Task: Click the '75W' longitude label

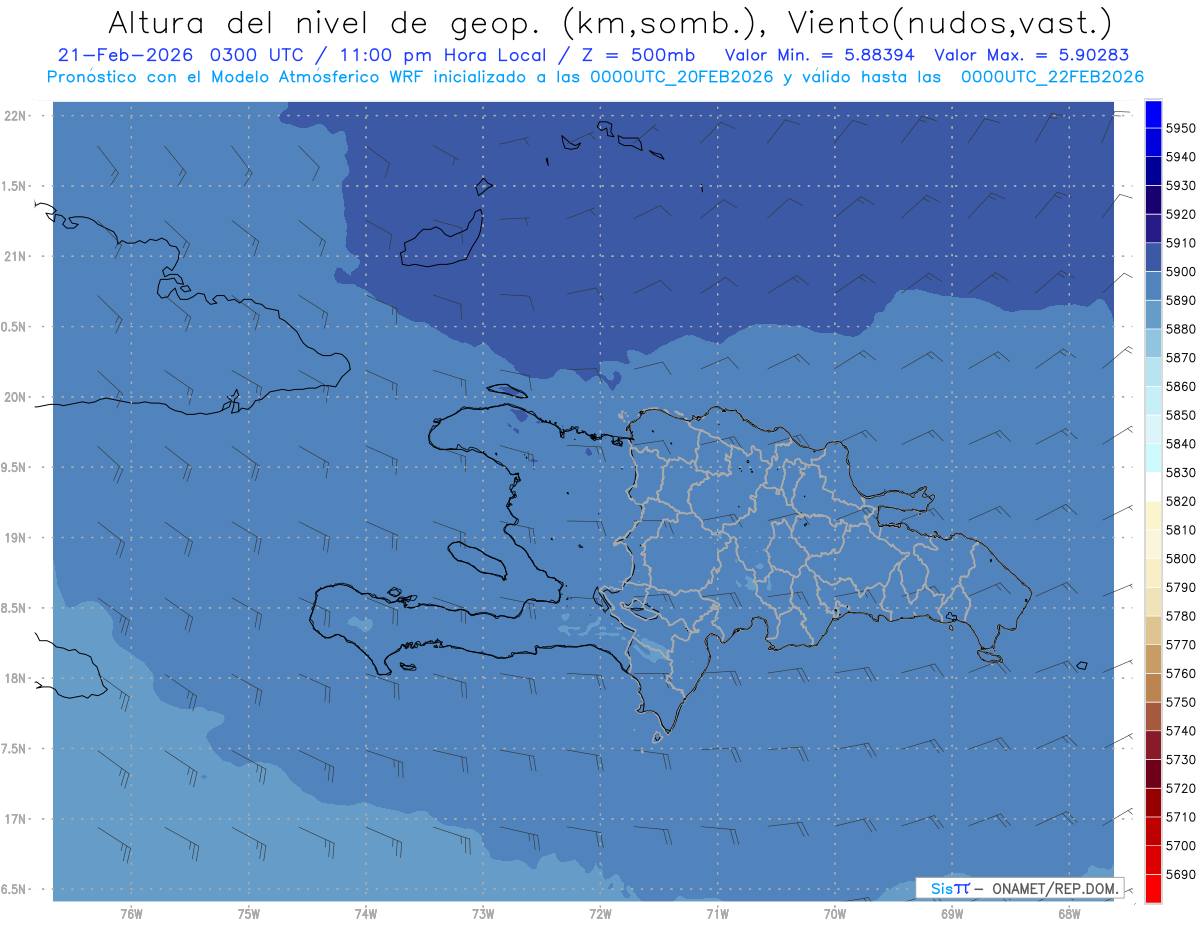Action: [x=248, y=914]
